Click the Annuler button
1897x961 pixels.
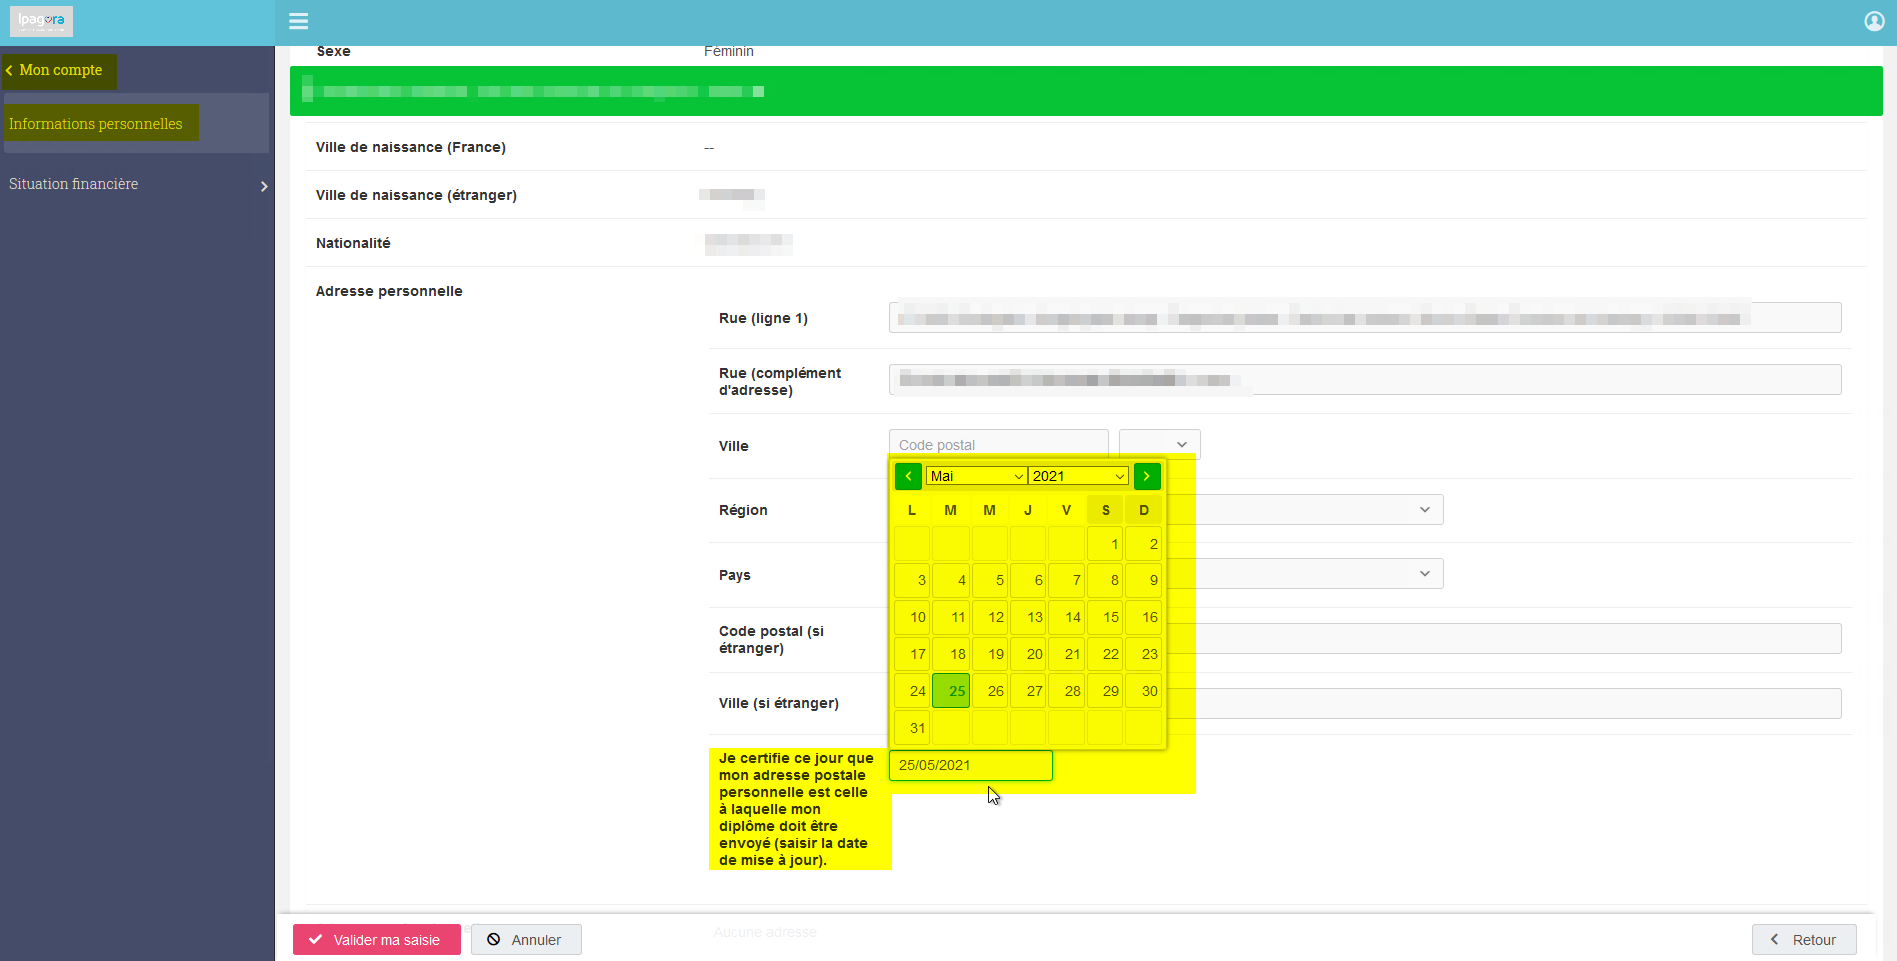point(526,940)
